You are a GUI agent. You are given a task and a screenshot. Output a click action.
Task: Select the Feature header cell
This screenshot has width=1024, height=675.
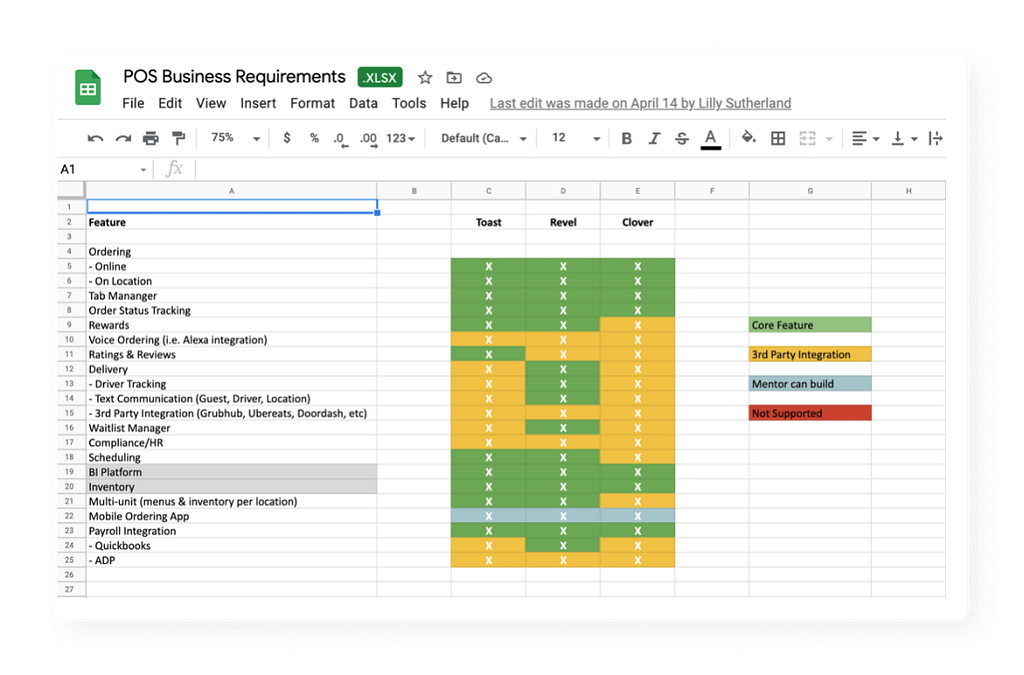(x=231, y=222)
